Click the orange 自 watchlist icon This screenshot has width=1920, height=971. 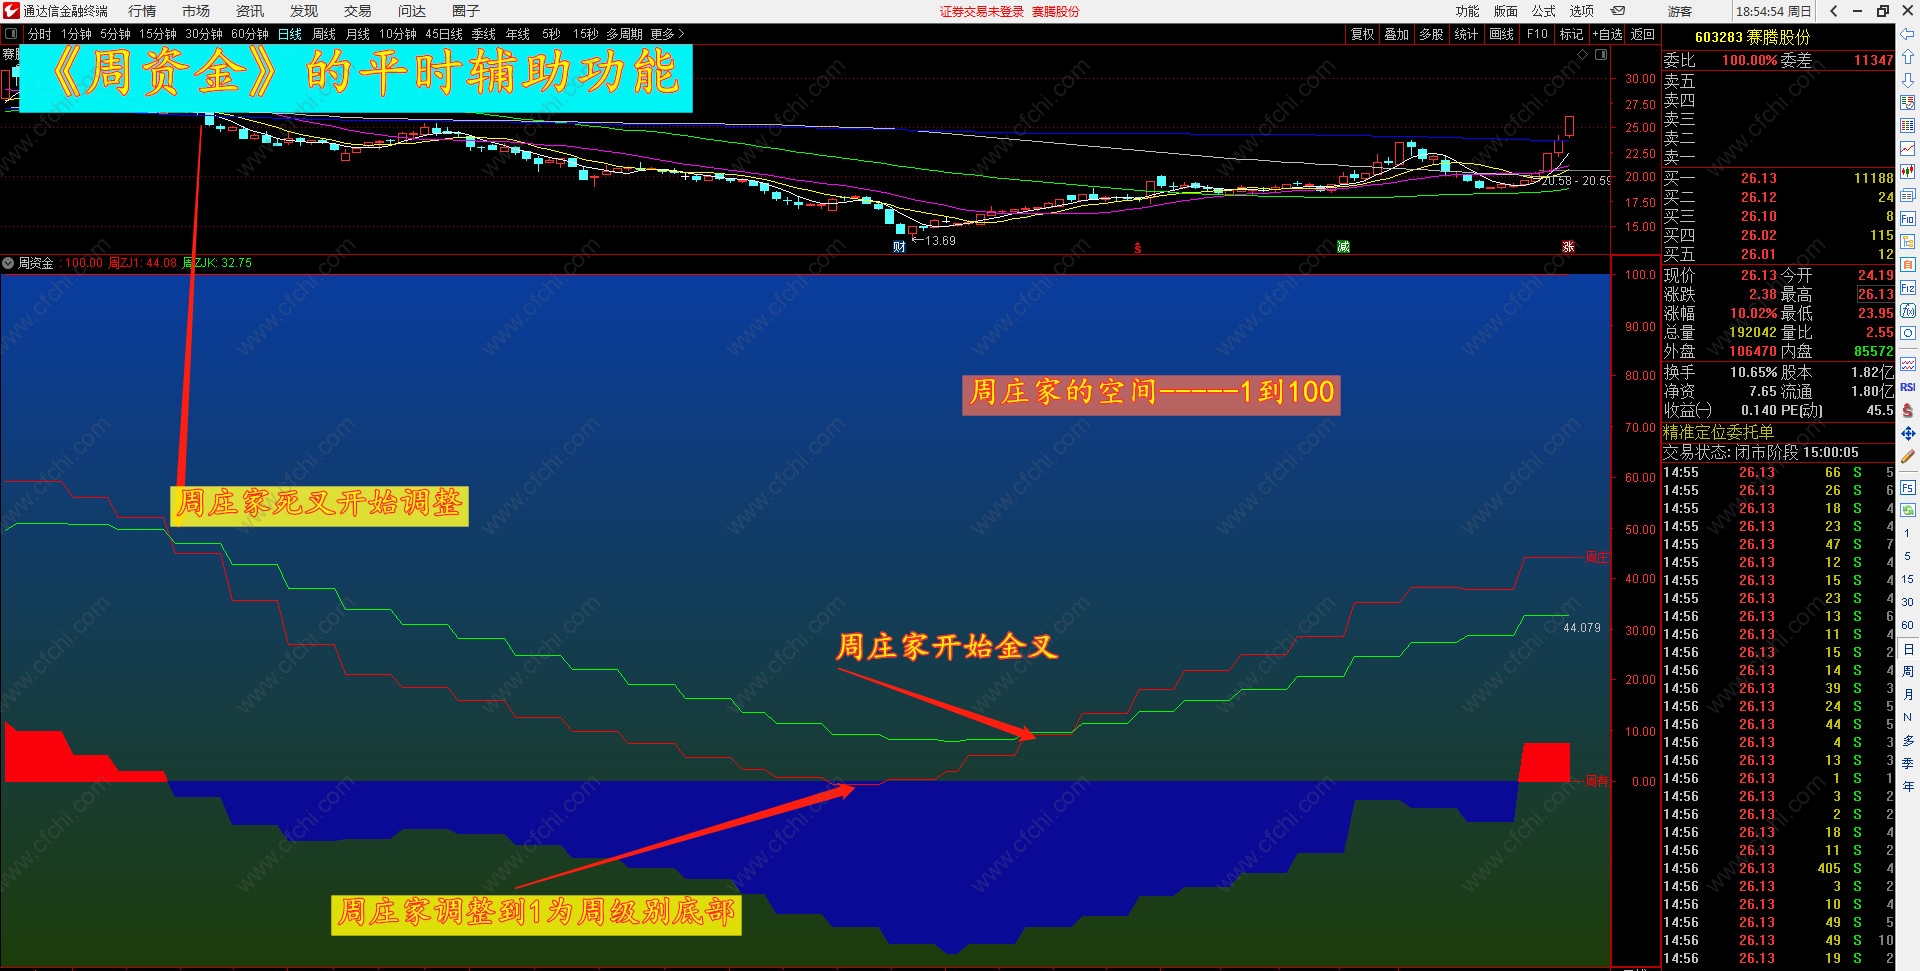click(1907, 264)
